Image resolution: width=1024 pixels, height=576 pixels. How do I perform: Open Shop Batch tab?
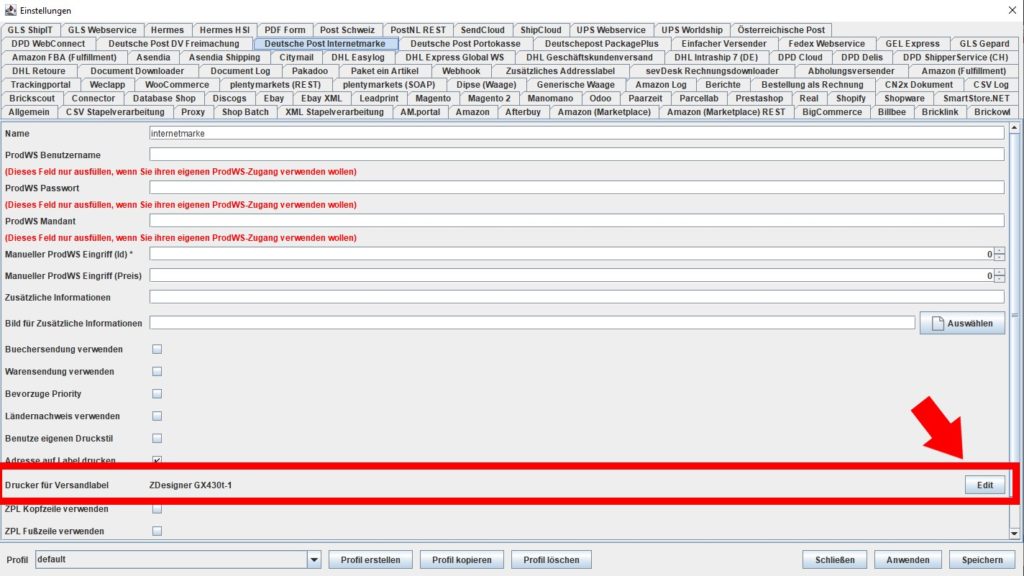tap(245, 112)
